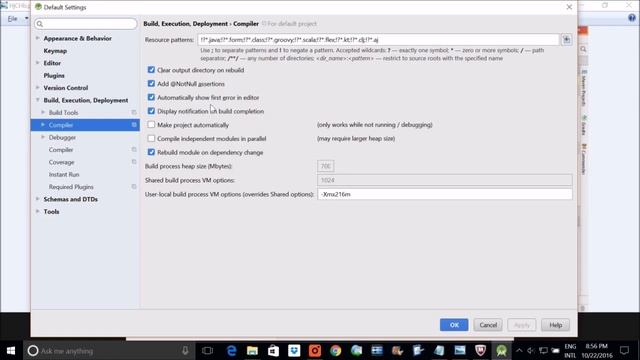The height and width of the screenshot is (360, 640).
Task: Click search icon in background window toolbar
Action: tap(583, 49)
